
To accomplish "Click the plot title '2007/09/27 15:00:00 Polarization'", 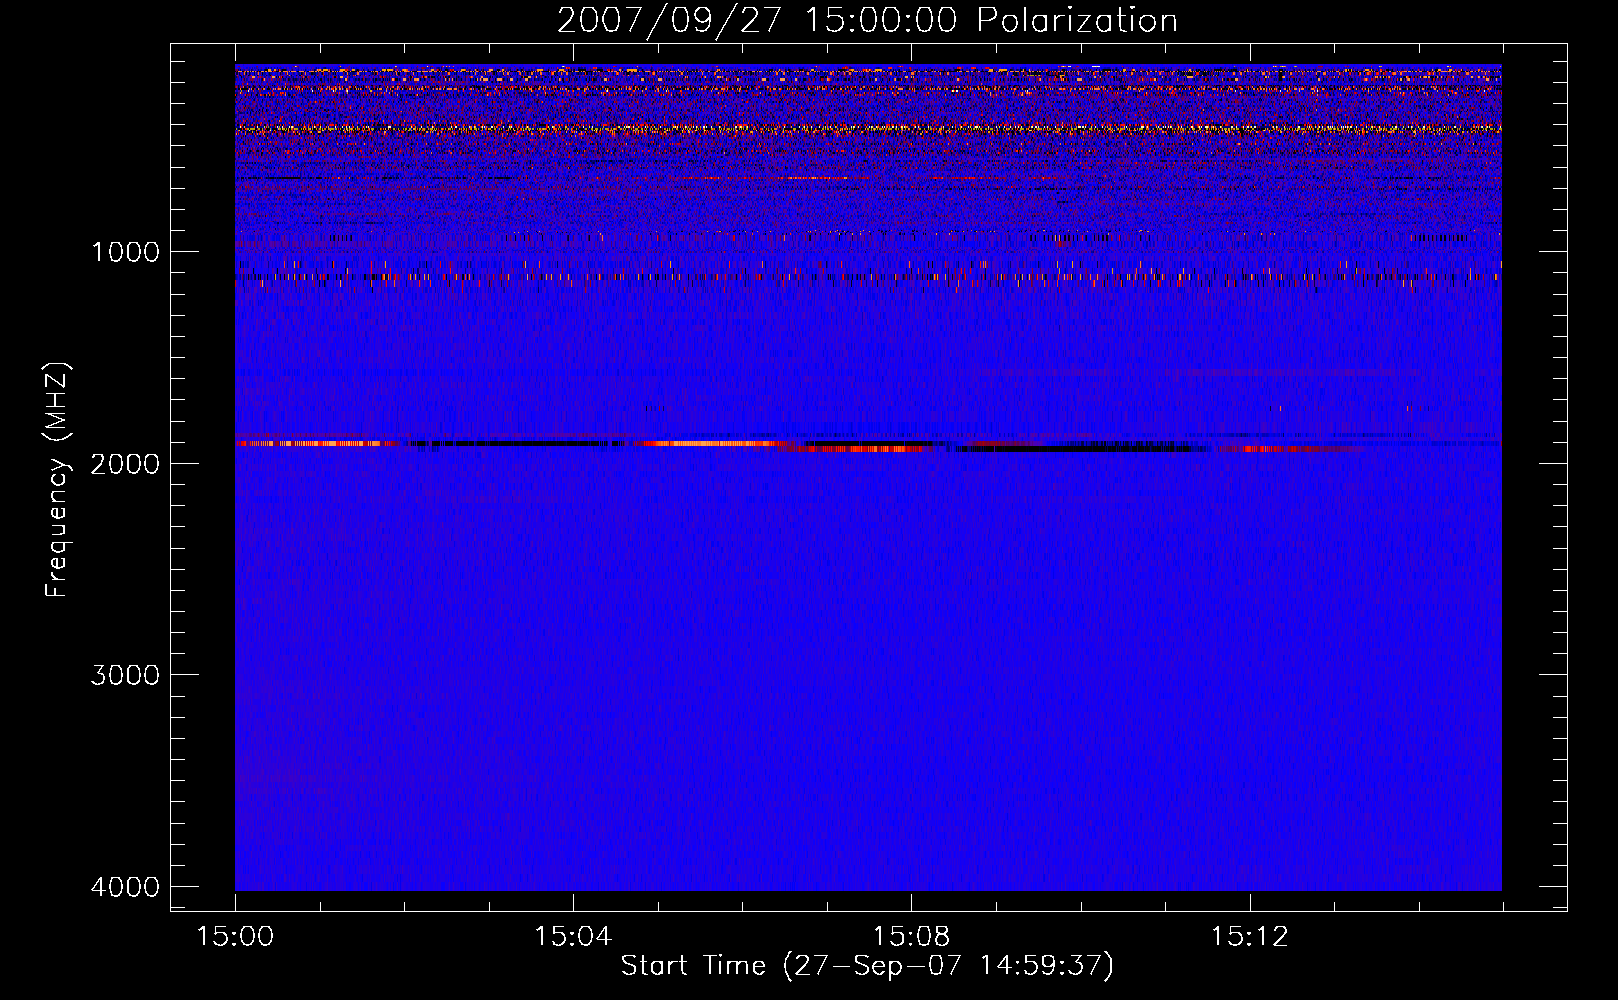I will click(x=867, y=21).
